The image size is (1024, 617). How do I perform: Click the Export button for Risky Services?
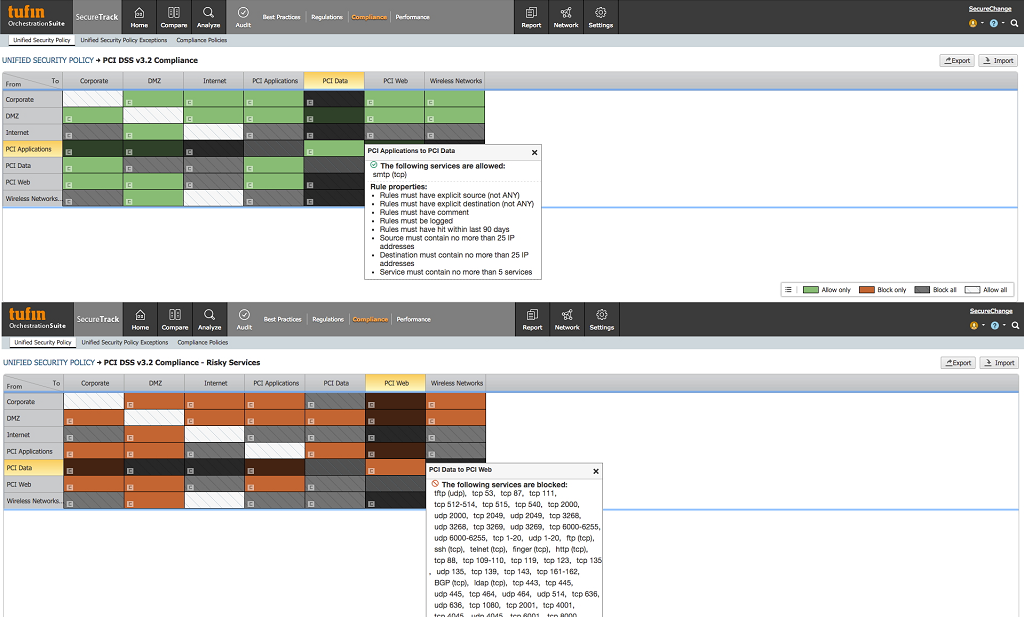[957, 363]
